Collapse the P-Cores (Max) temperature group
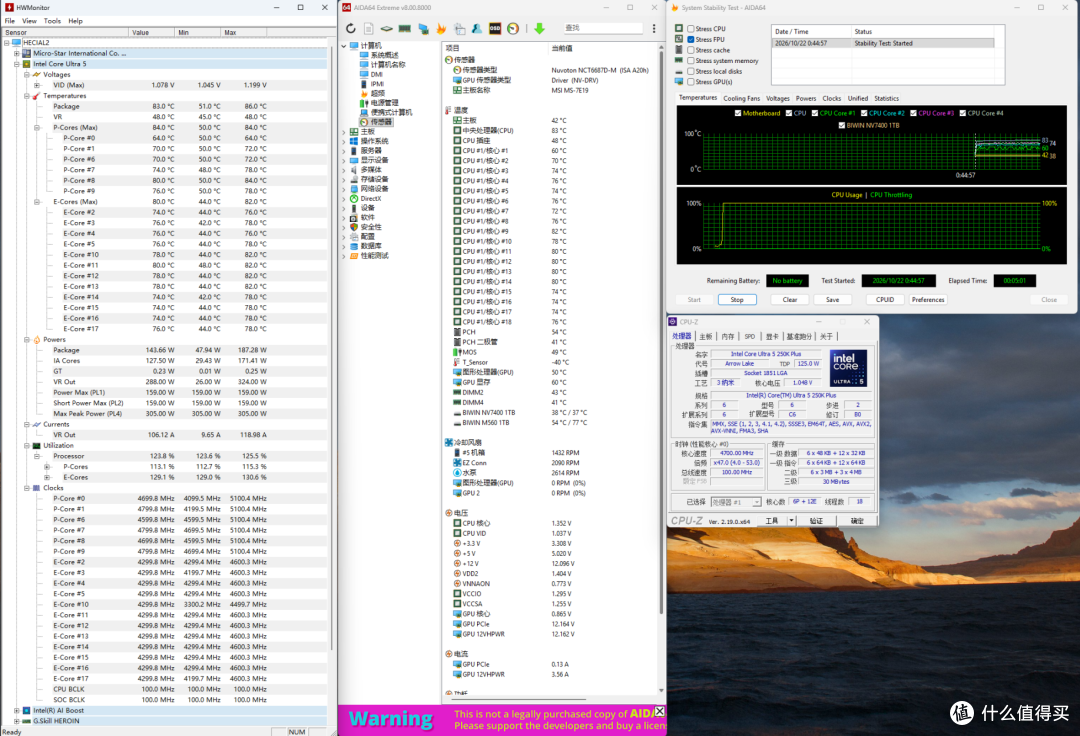Image resolution: width=1080 pixels, height=736 pixels. 37,127
